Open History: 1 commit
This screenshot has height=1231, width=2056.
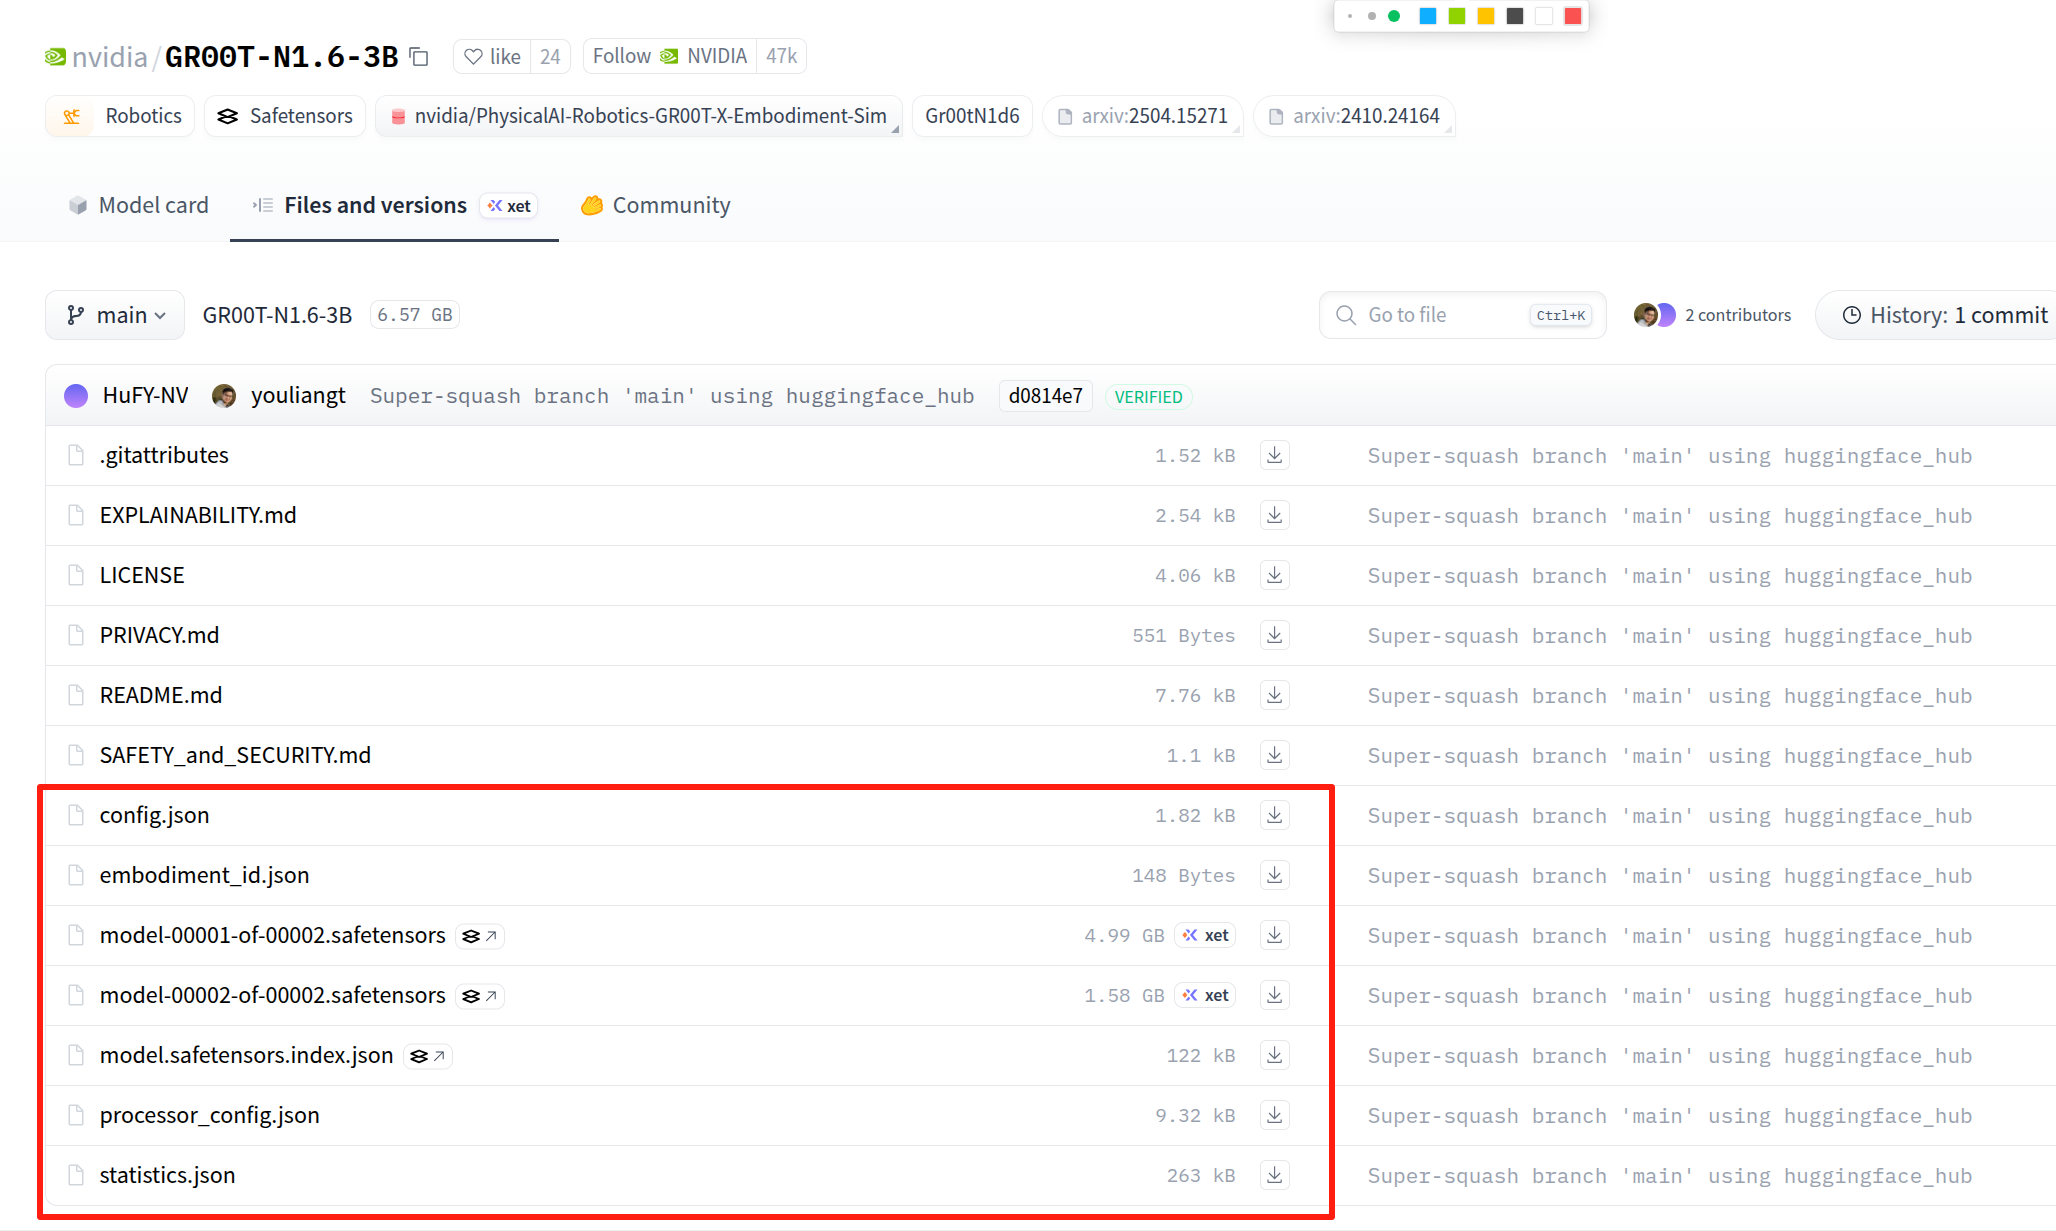pyautogui.click(x=1944, y=315)
